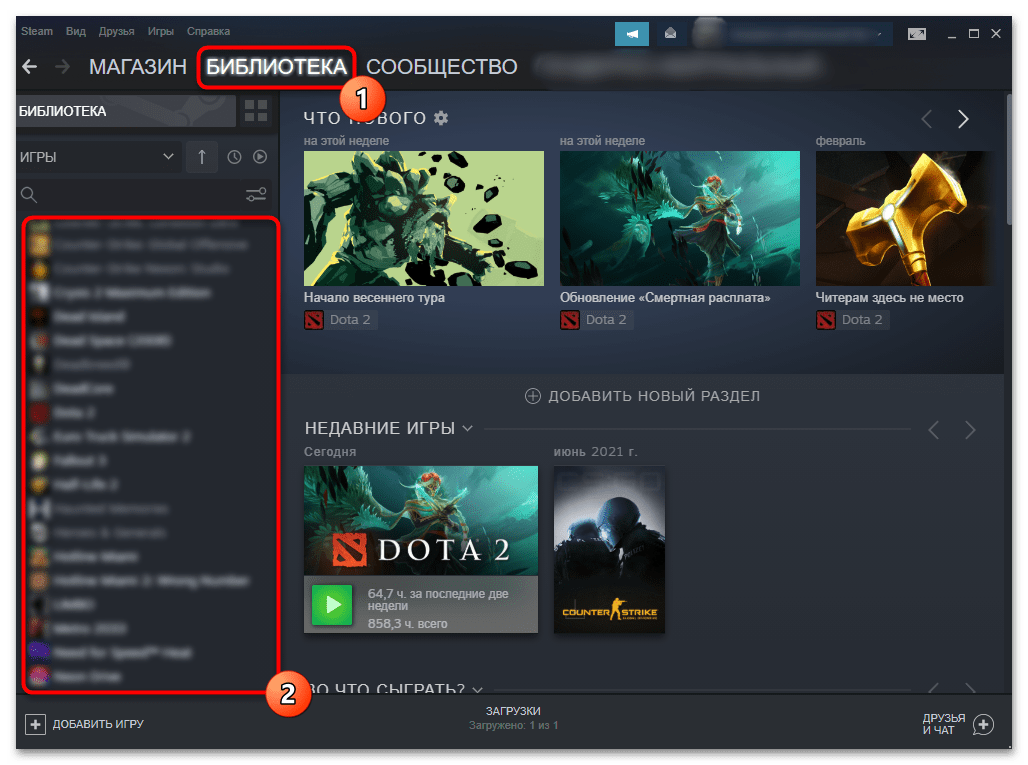Open the Игры menu
The width and height of the screenshot is (1028, 765).
[x=161, y=31]
